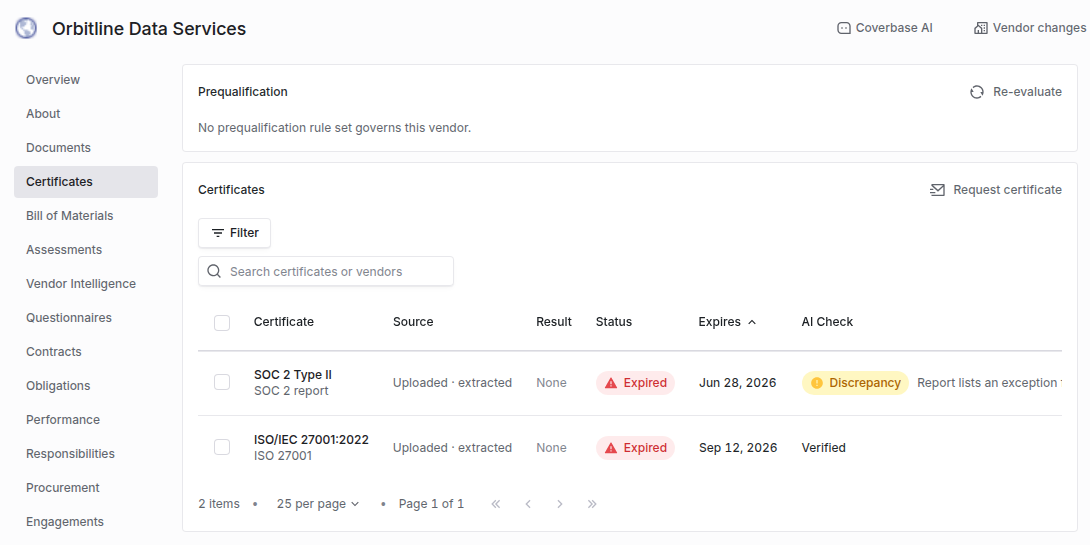This screenshot has height=545, width=1090.
Task: Open Bill of Materials
Action: 86,216
